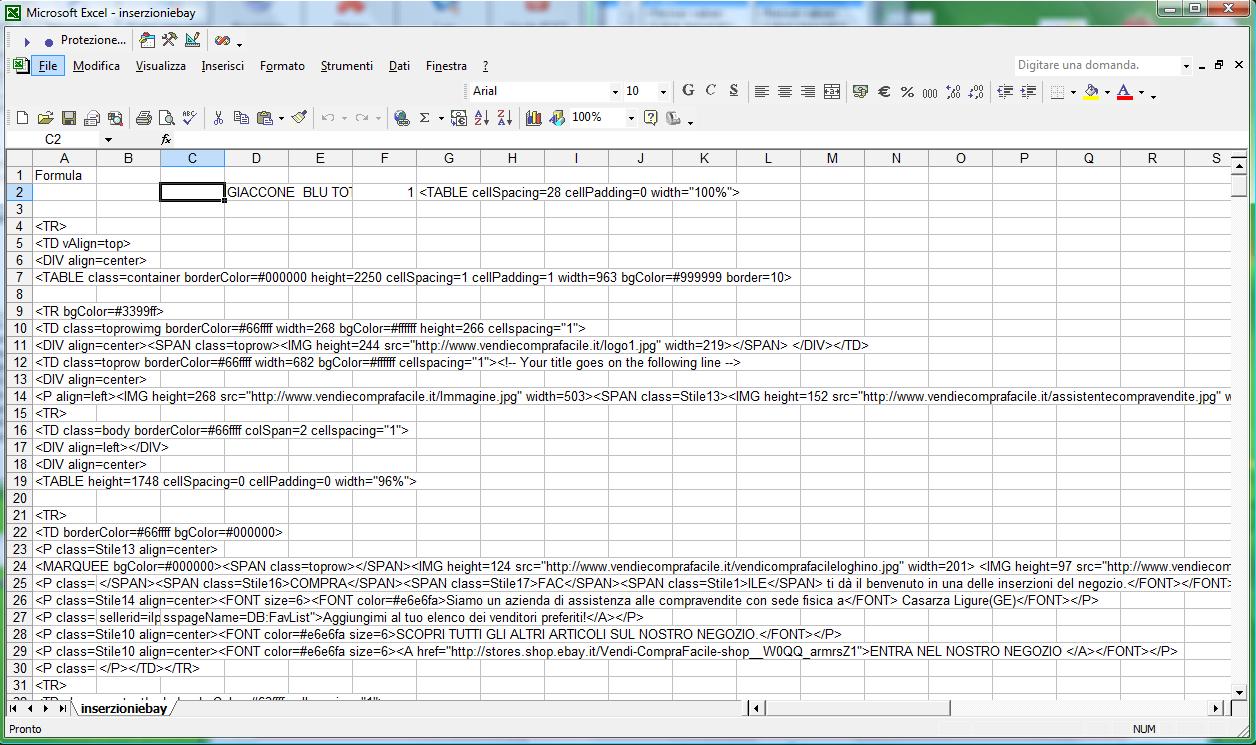Click the insert function fx button
This screenshot has width=1256, height=745.
166,140
